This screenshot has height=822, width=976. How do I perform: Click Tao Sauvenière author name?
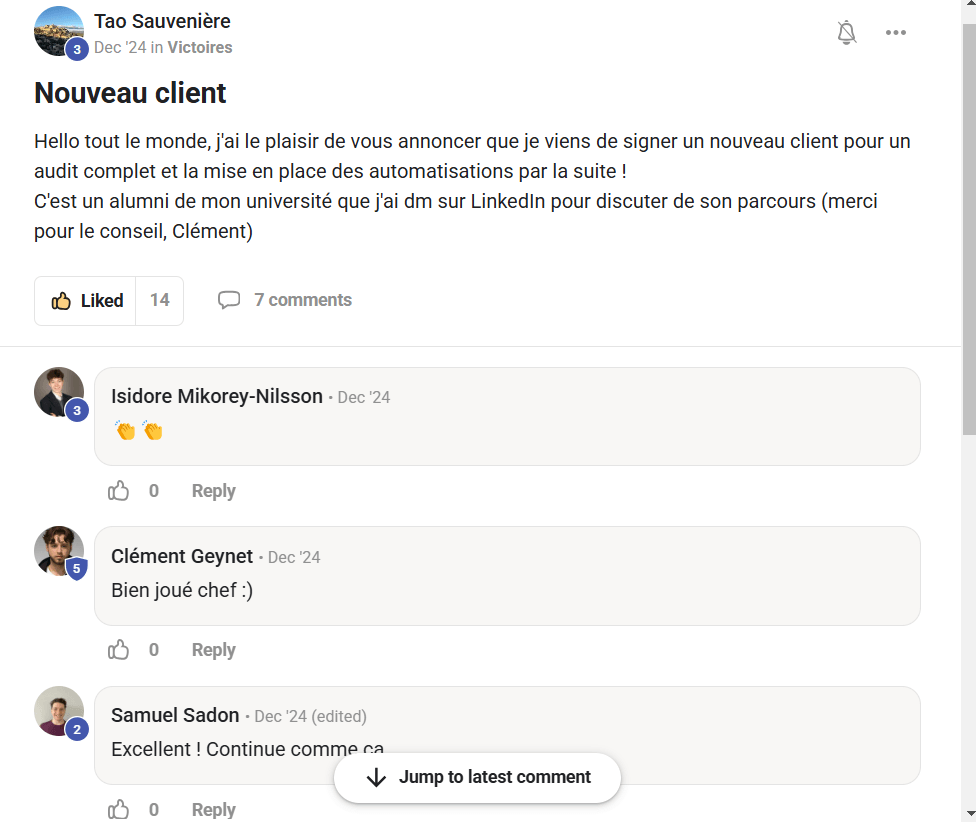[162, 21]
